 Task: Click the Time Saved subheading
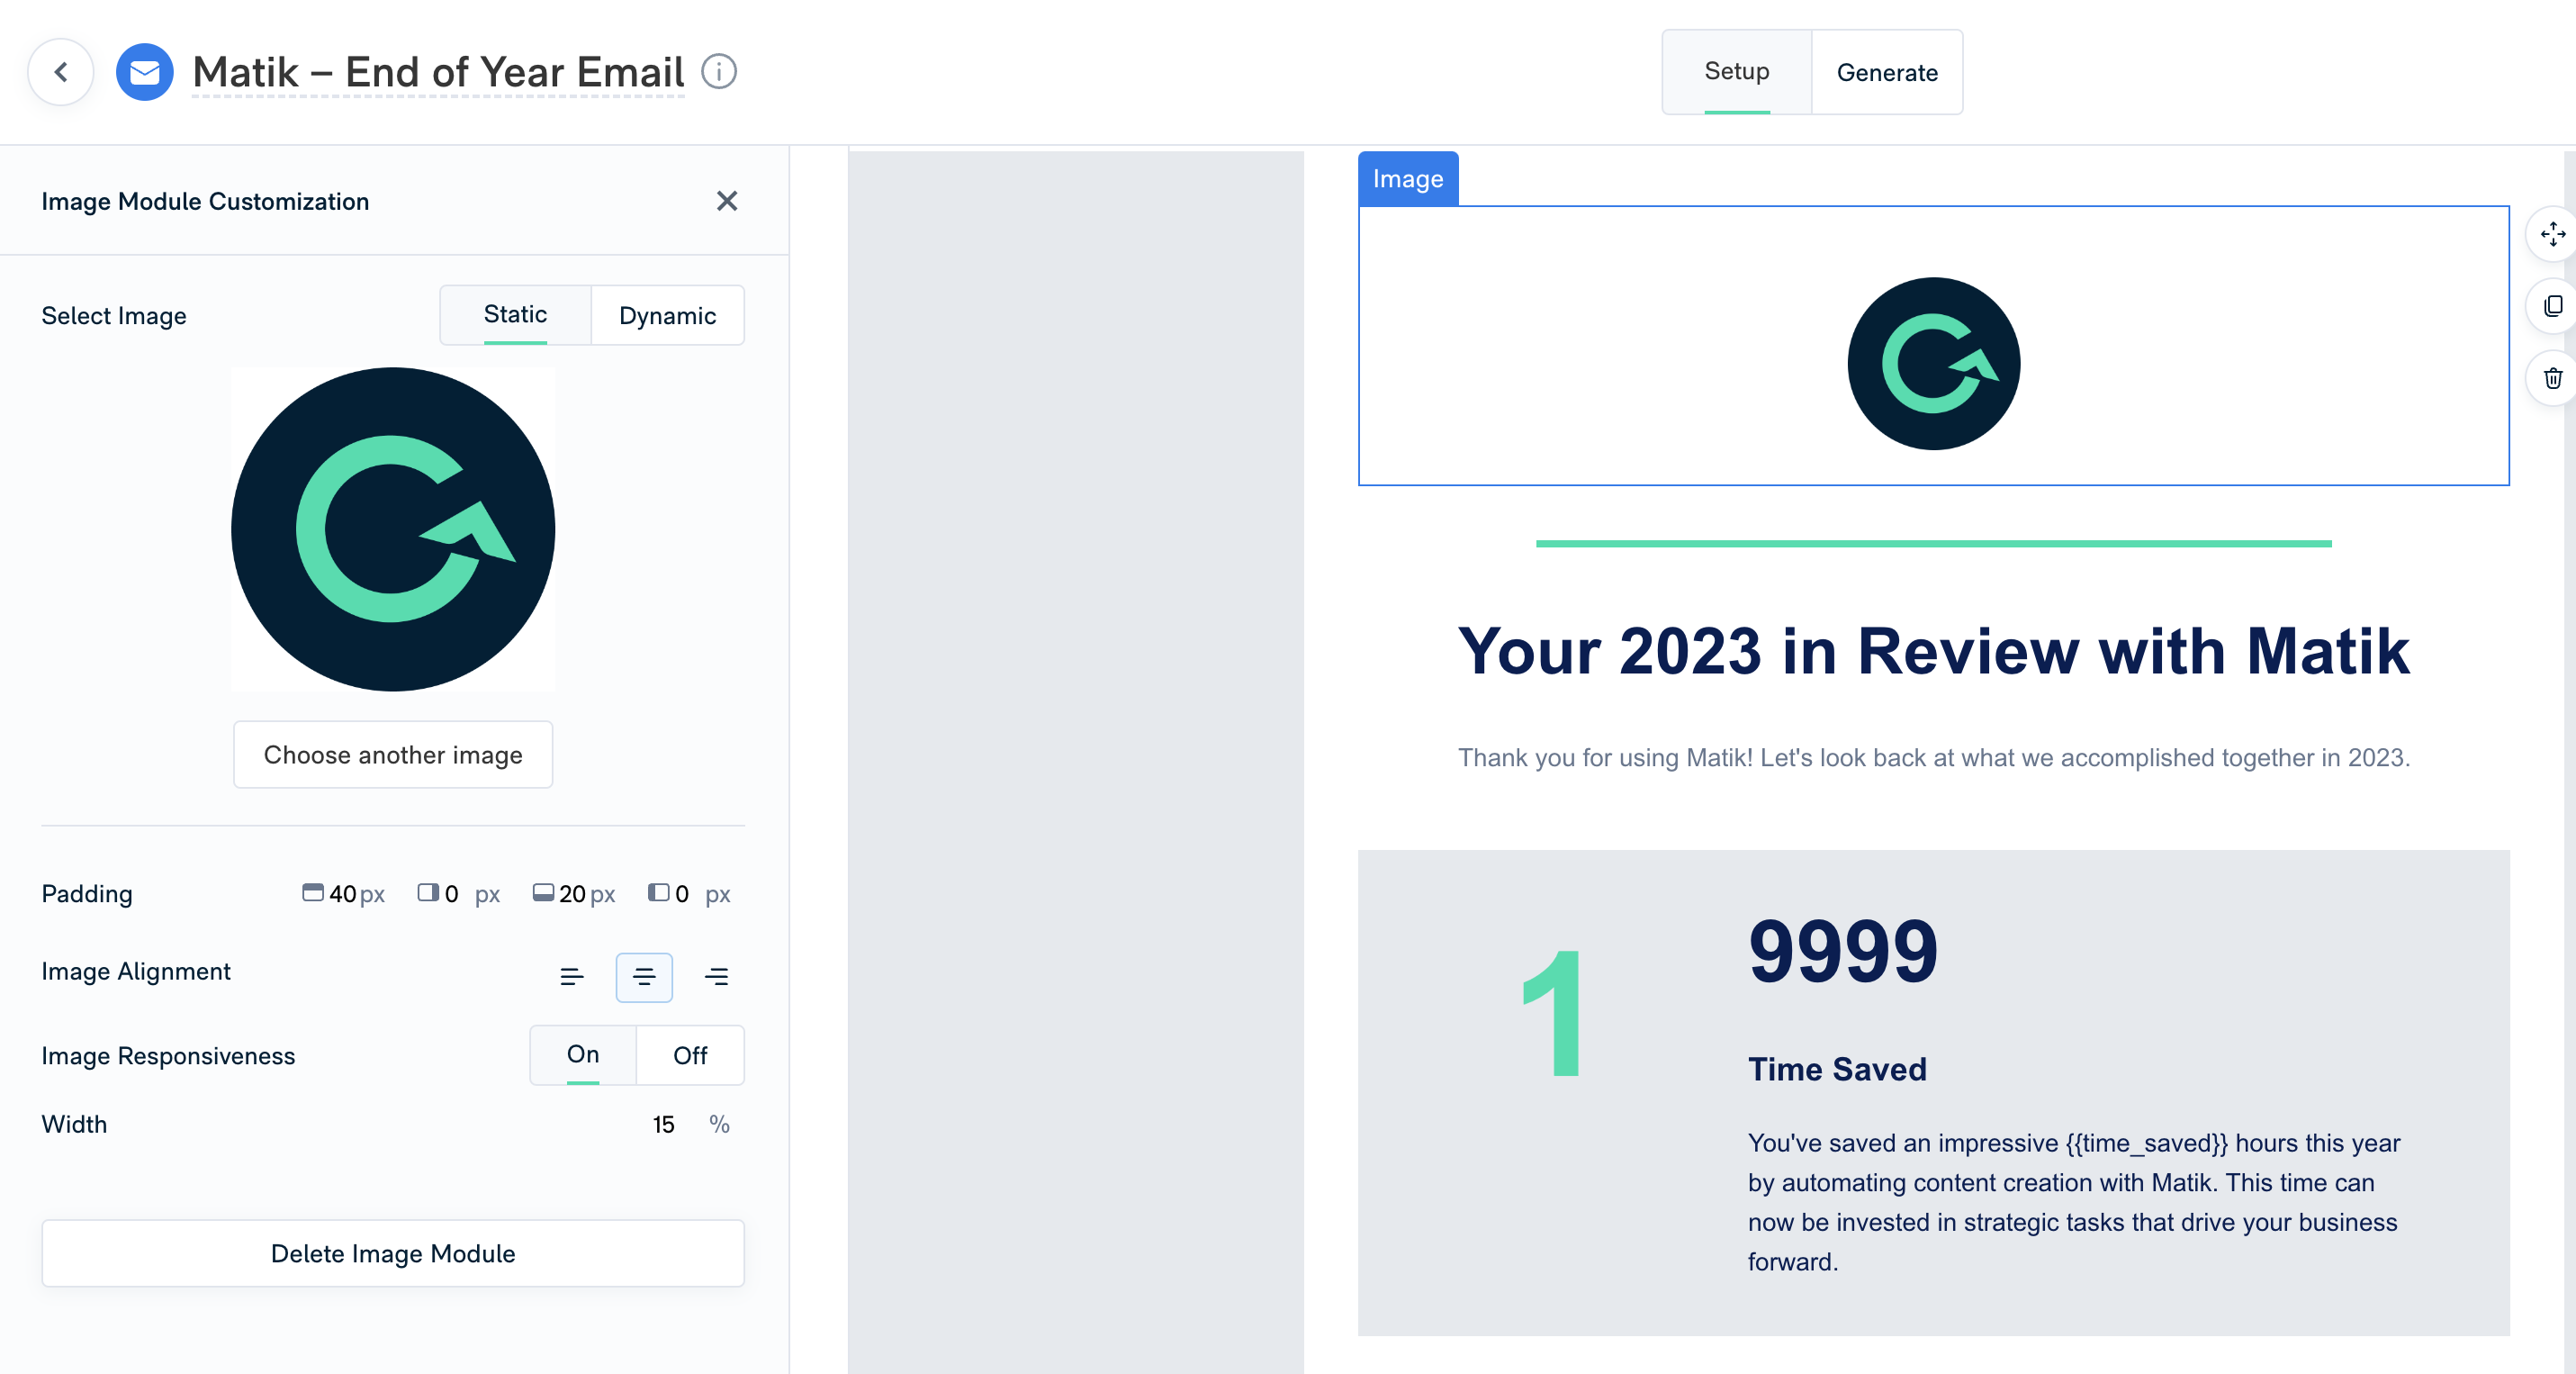point(1837,1069)
